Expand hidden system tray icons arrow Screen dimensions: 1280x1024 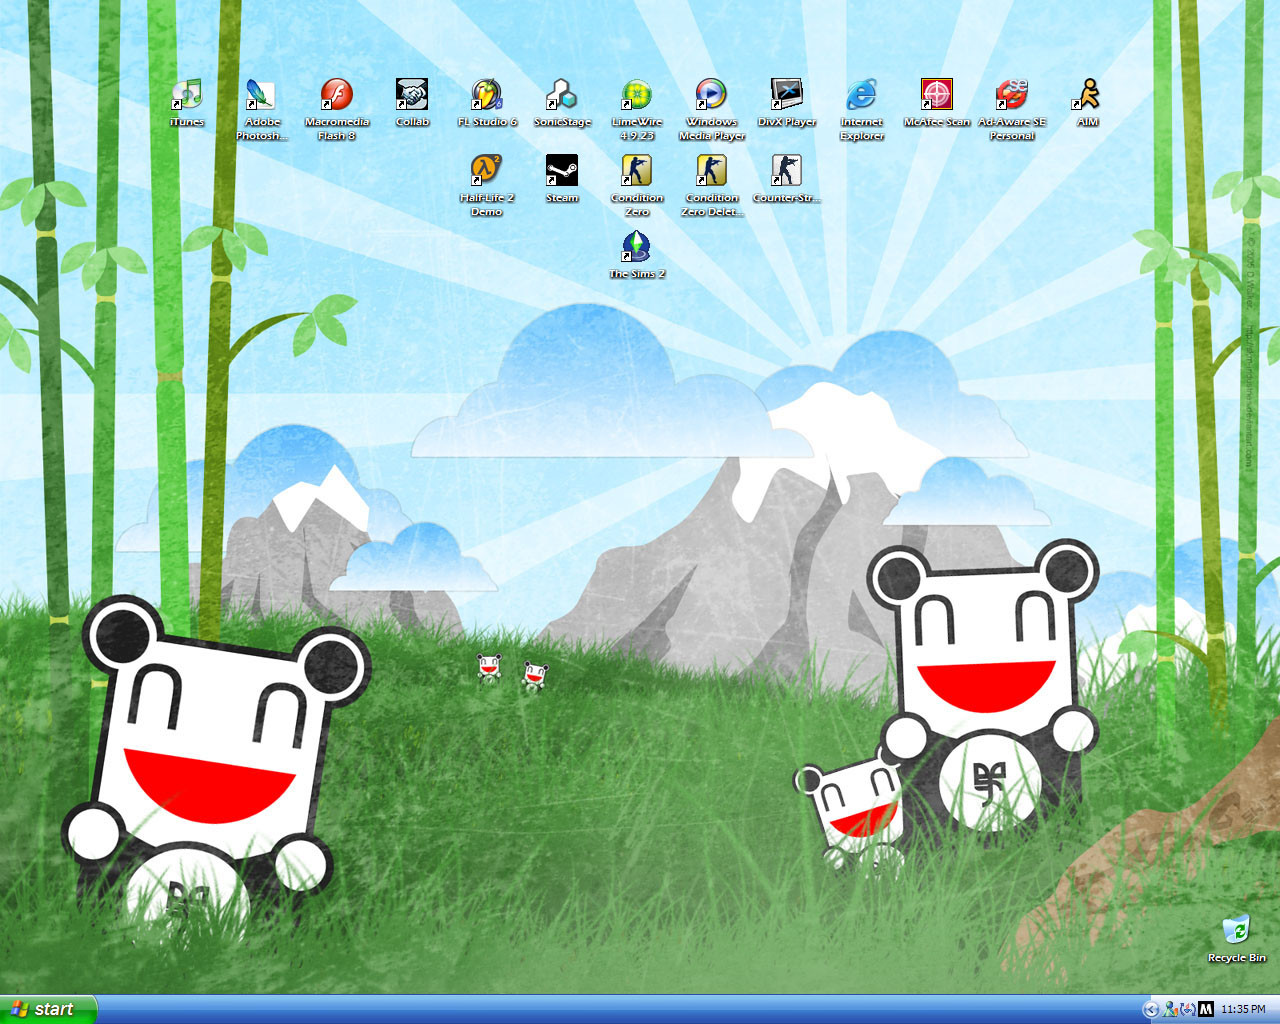[1151, 1010]
